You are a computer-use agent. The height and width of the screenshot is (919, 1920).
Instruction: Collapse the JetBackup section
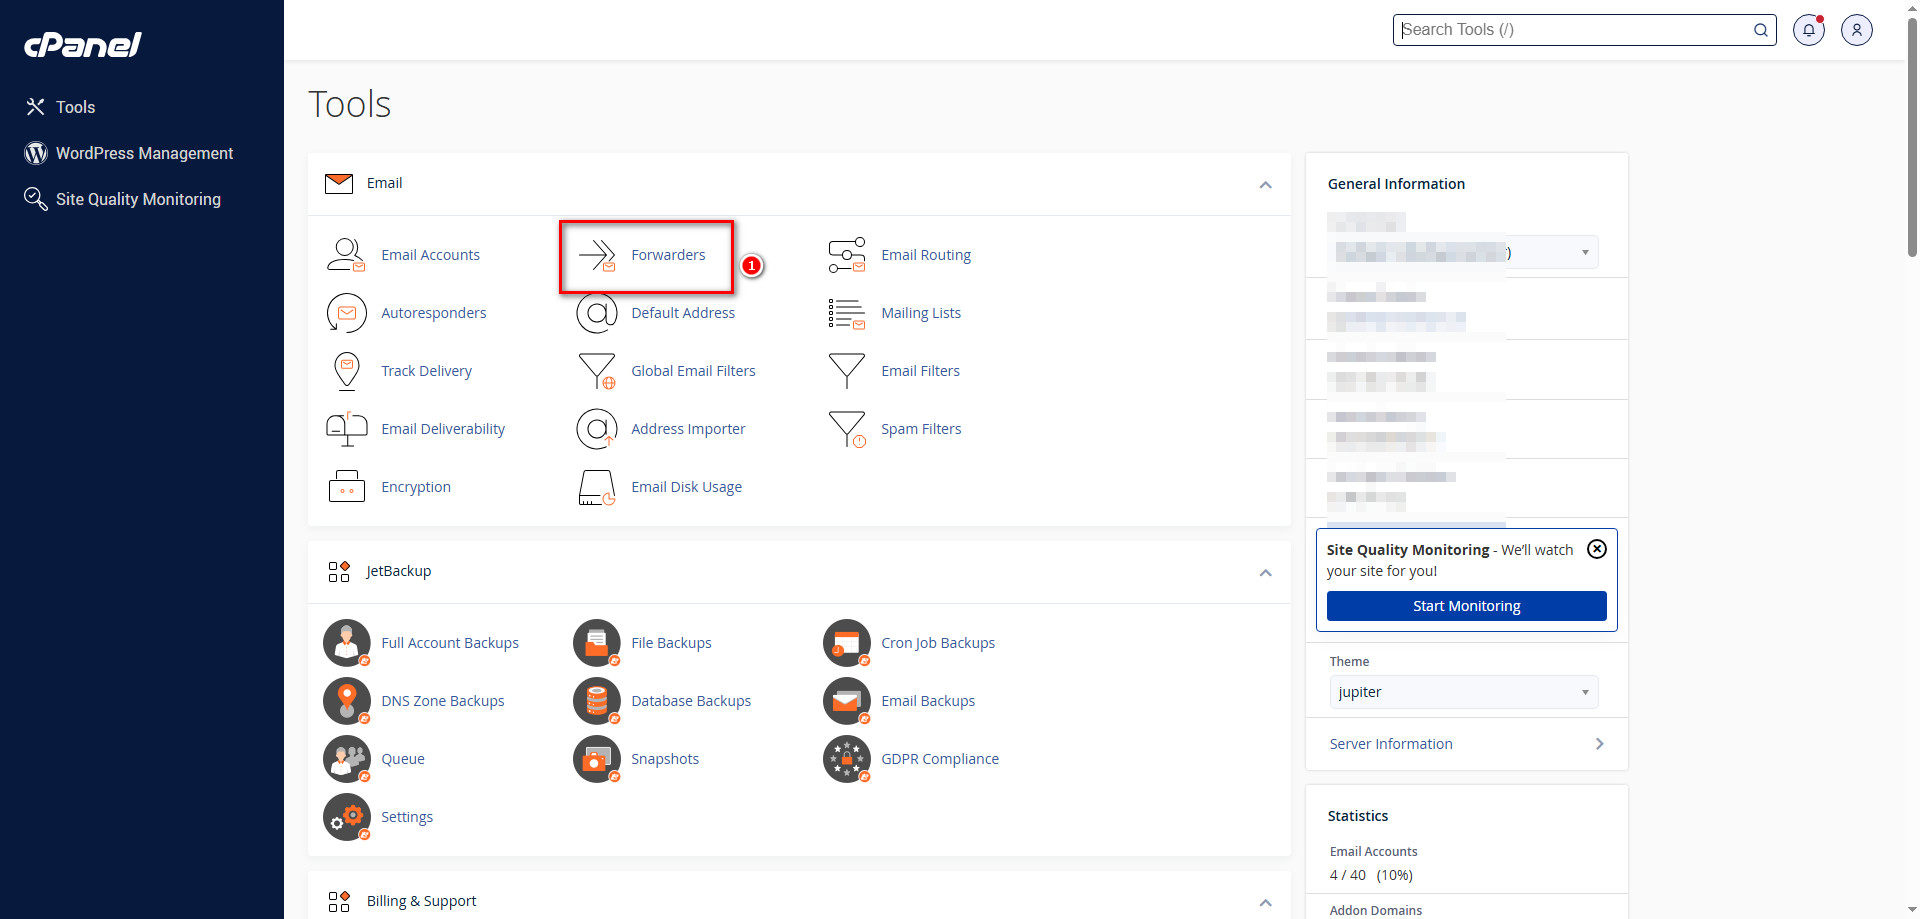[x=1265, y=572]
